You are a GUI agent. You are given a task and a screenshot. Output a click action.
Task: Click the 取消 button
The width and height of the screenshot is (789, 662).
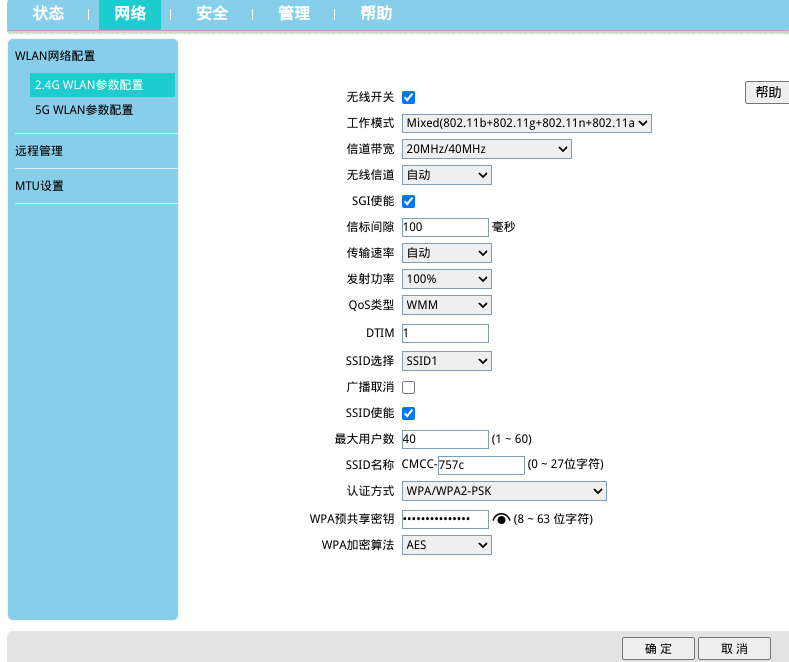coord(734,649)
